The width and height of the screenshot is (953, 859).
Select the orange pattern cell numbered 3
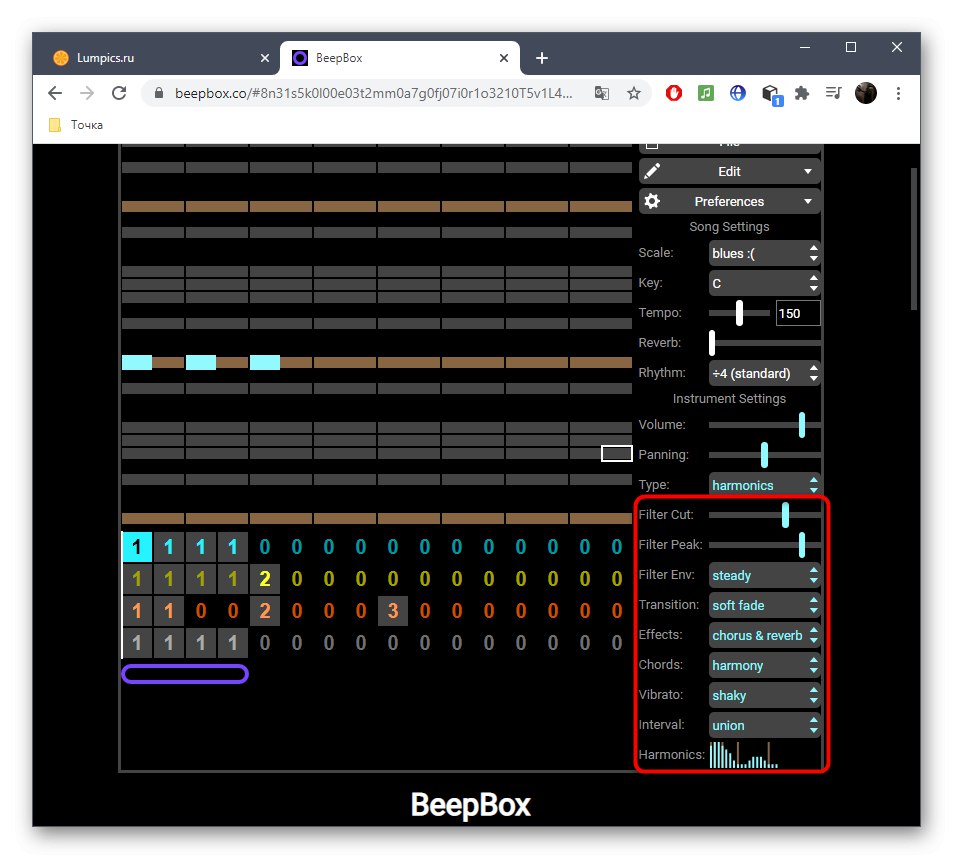(393, 610)
